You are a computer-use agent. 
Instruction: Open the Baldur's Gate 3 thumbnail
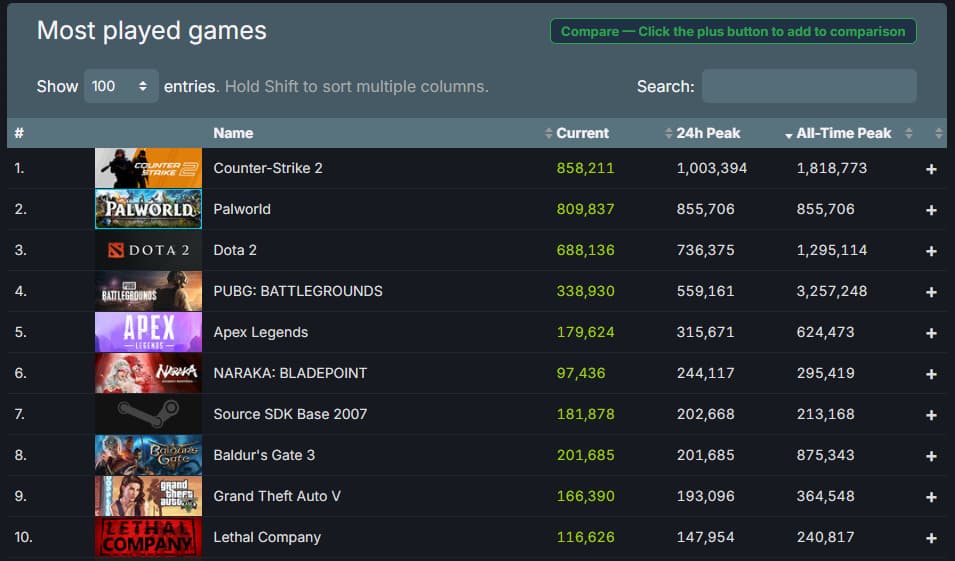(x=148, y=455)
